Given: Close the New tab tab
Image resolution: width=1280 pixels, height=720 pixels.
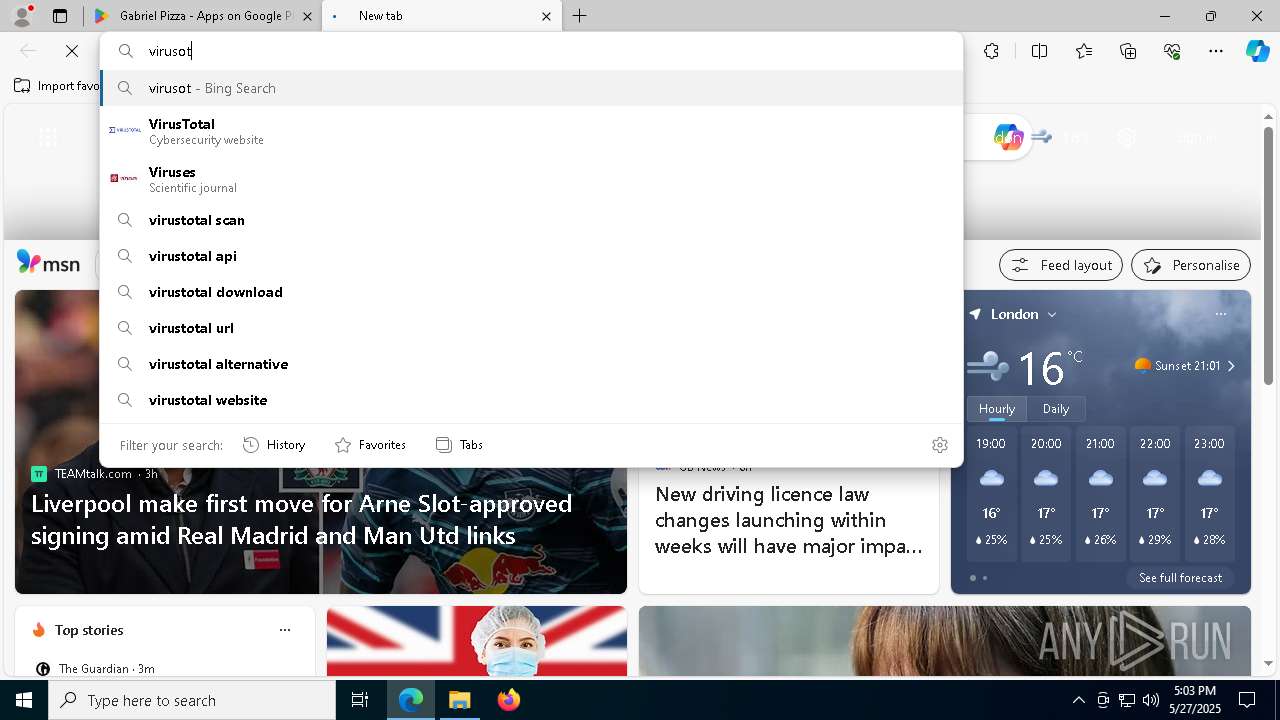Looking at the screenshot, I should [546, 16].
